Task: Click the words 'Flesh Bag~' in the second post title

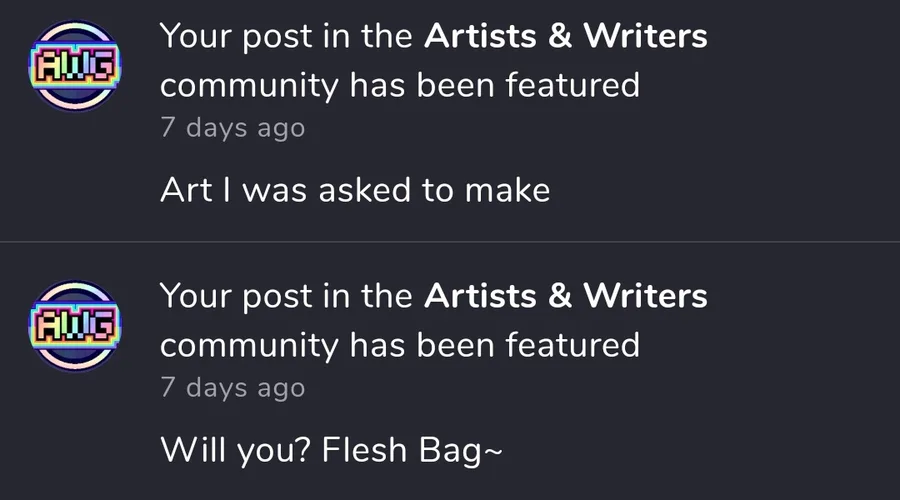Action: (412, 450)
